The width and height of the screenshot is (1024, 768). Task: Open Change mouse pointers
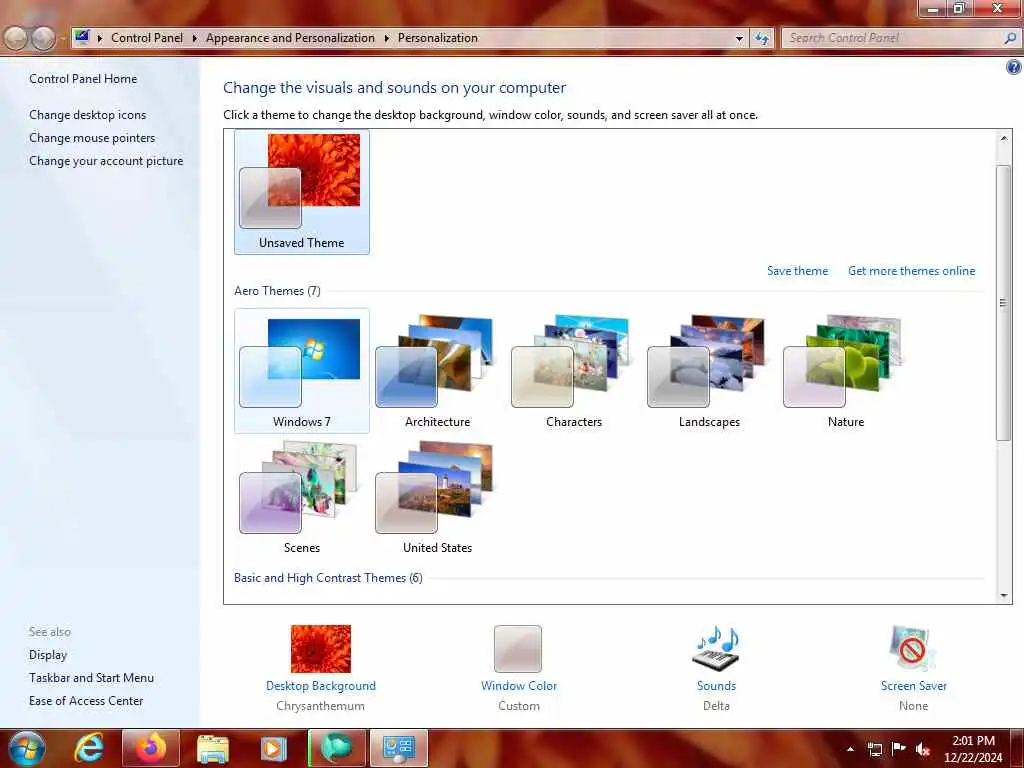coord(92,138)
